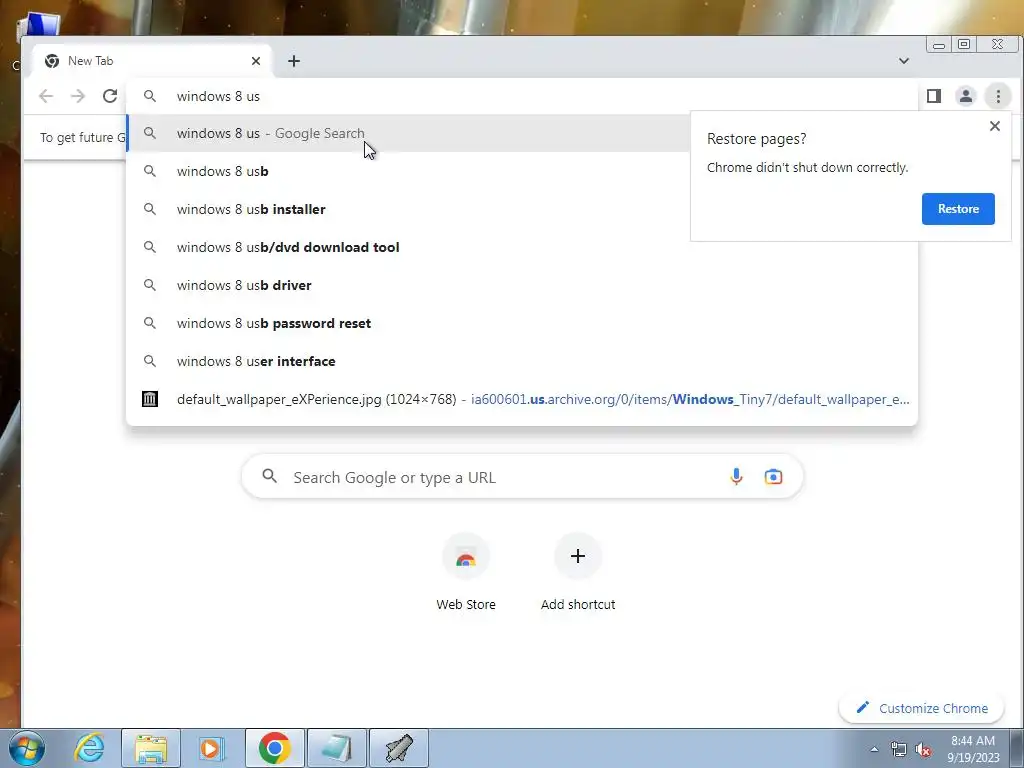Click the Chrome icon in the taskbar
This screenshot has width=1024, height=768.
274,748
